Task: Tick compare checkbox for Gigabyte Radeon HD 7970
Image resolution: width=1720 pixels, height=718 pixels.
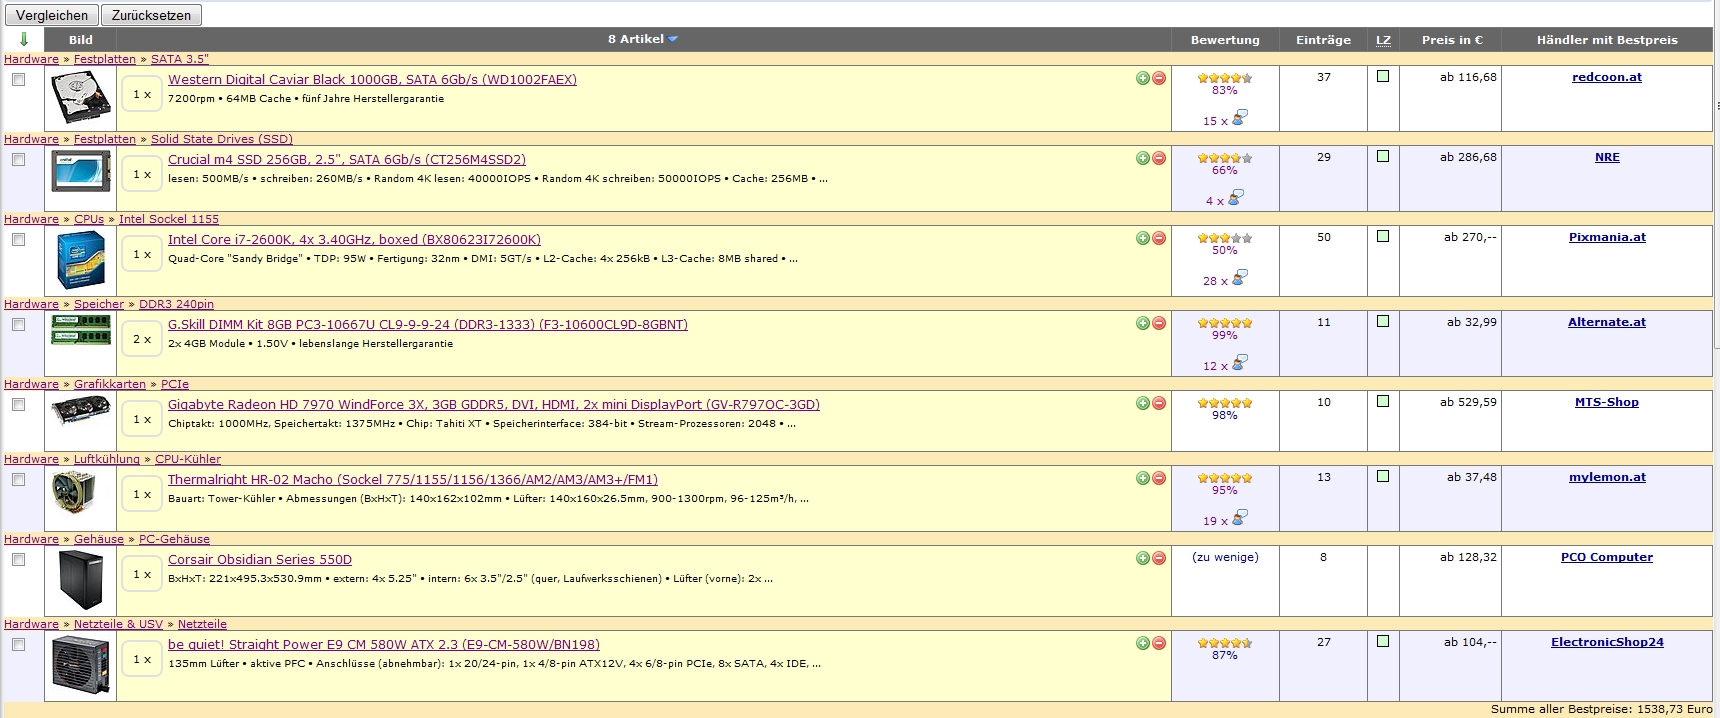Action: [18, 404]
